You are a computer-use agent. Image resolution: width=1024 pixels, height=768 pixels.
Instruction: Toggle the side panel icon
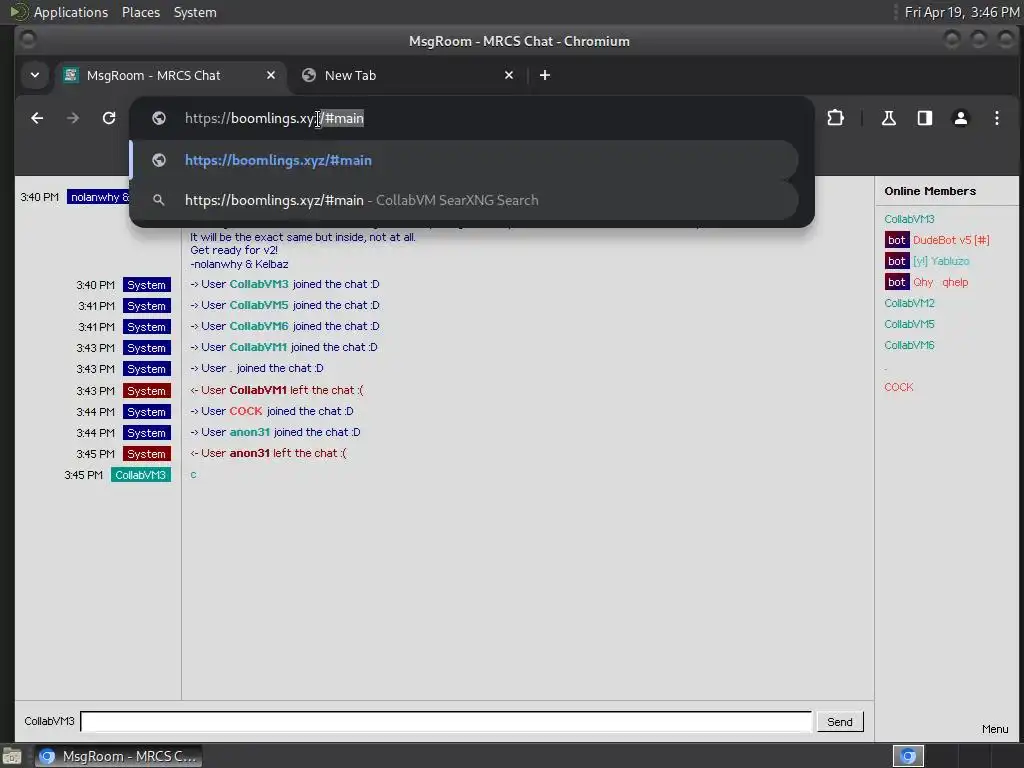tap(924, 118)
